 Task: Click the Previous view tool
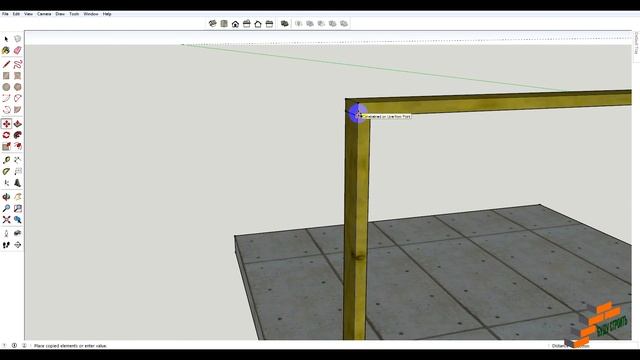pyautogui.click(x=18, y=220)
